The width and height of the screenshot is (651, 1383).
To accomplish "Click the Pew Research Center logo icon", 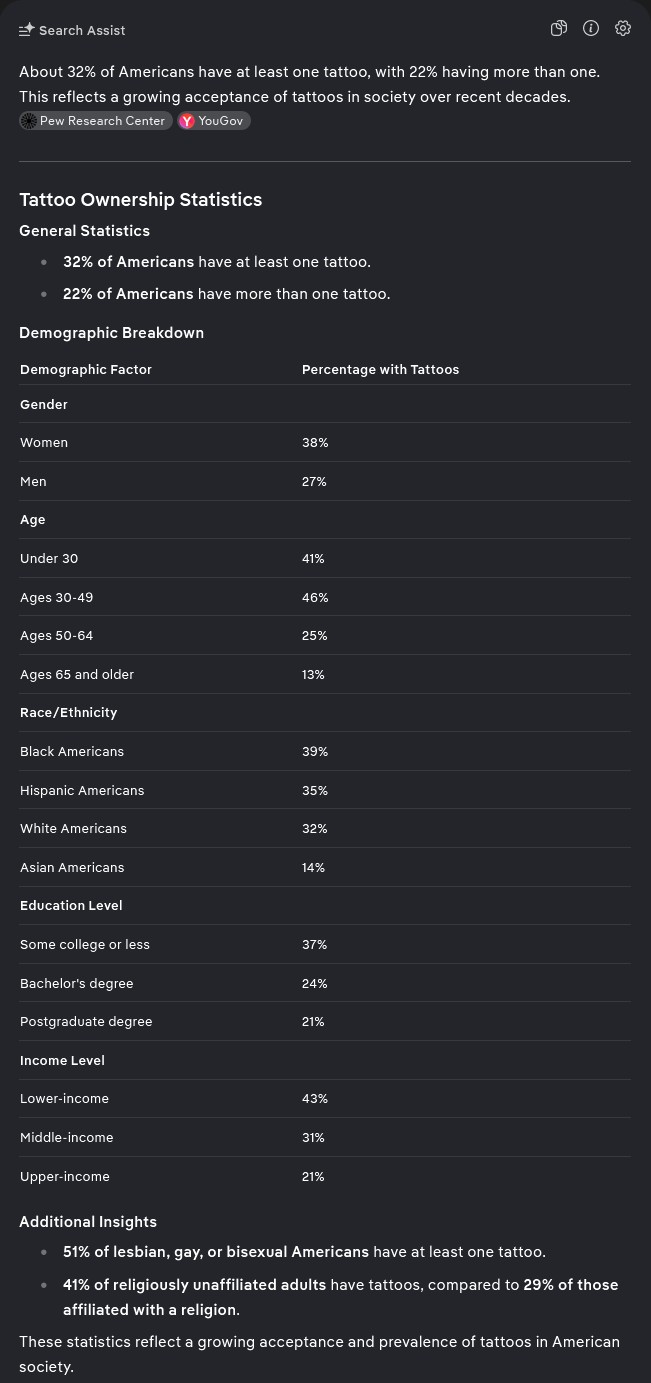I will 29,121.
